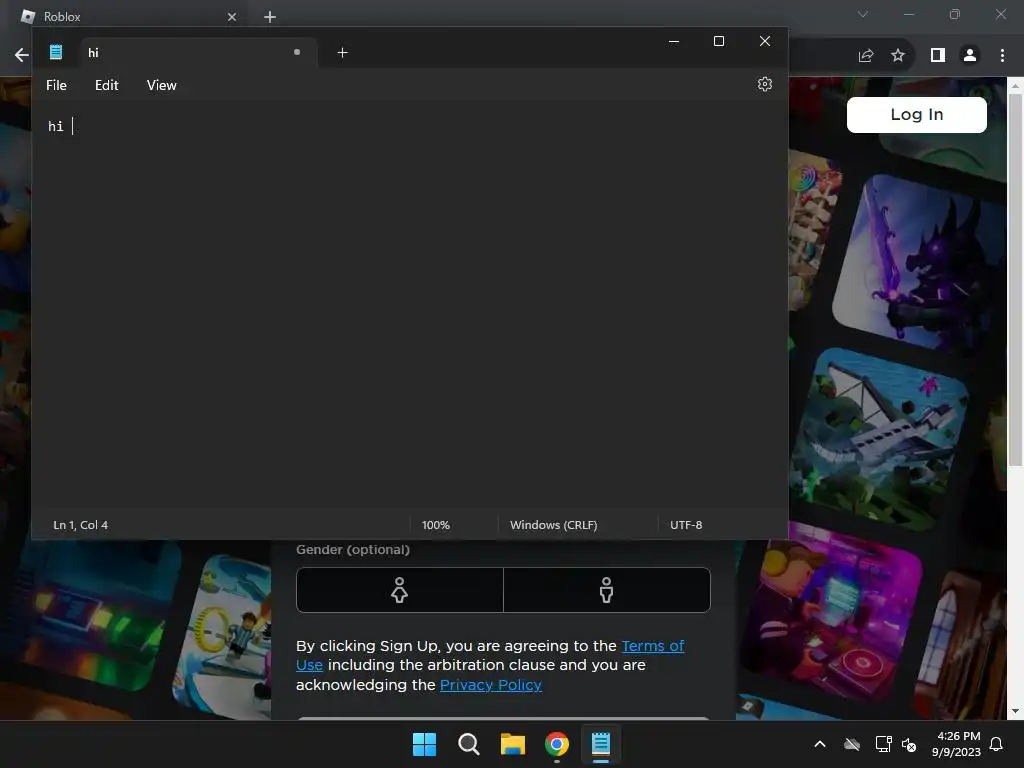
Task: Open the View menu in Notepad
Action: [161, 86]
